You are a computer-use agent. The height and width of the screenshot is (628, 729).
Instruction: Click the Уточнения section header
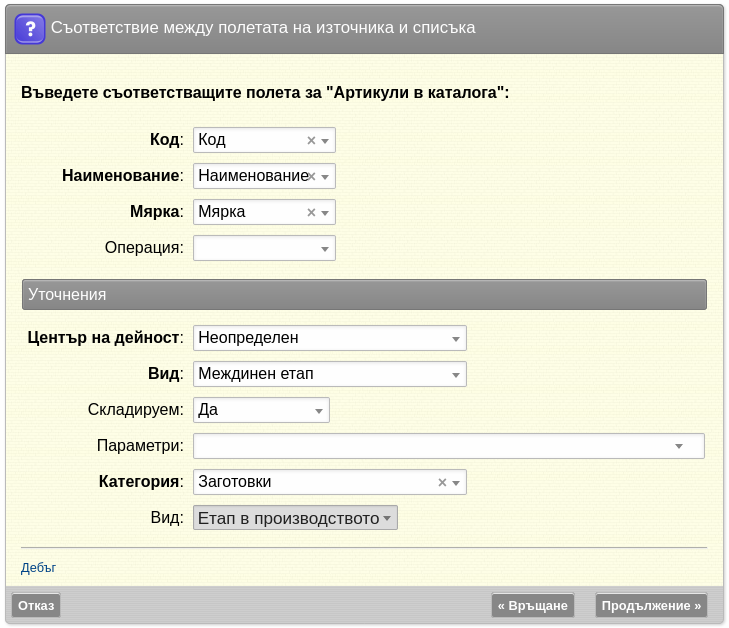pyautogui.click(x=364, y=294)
